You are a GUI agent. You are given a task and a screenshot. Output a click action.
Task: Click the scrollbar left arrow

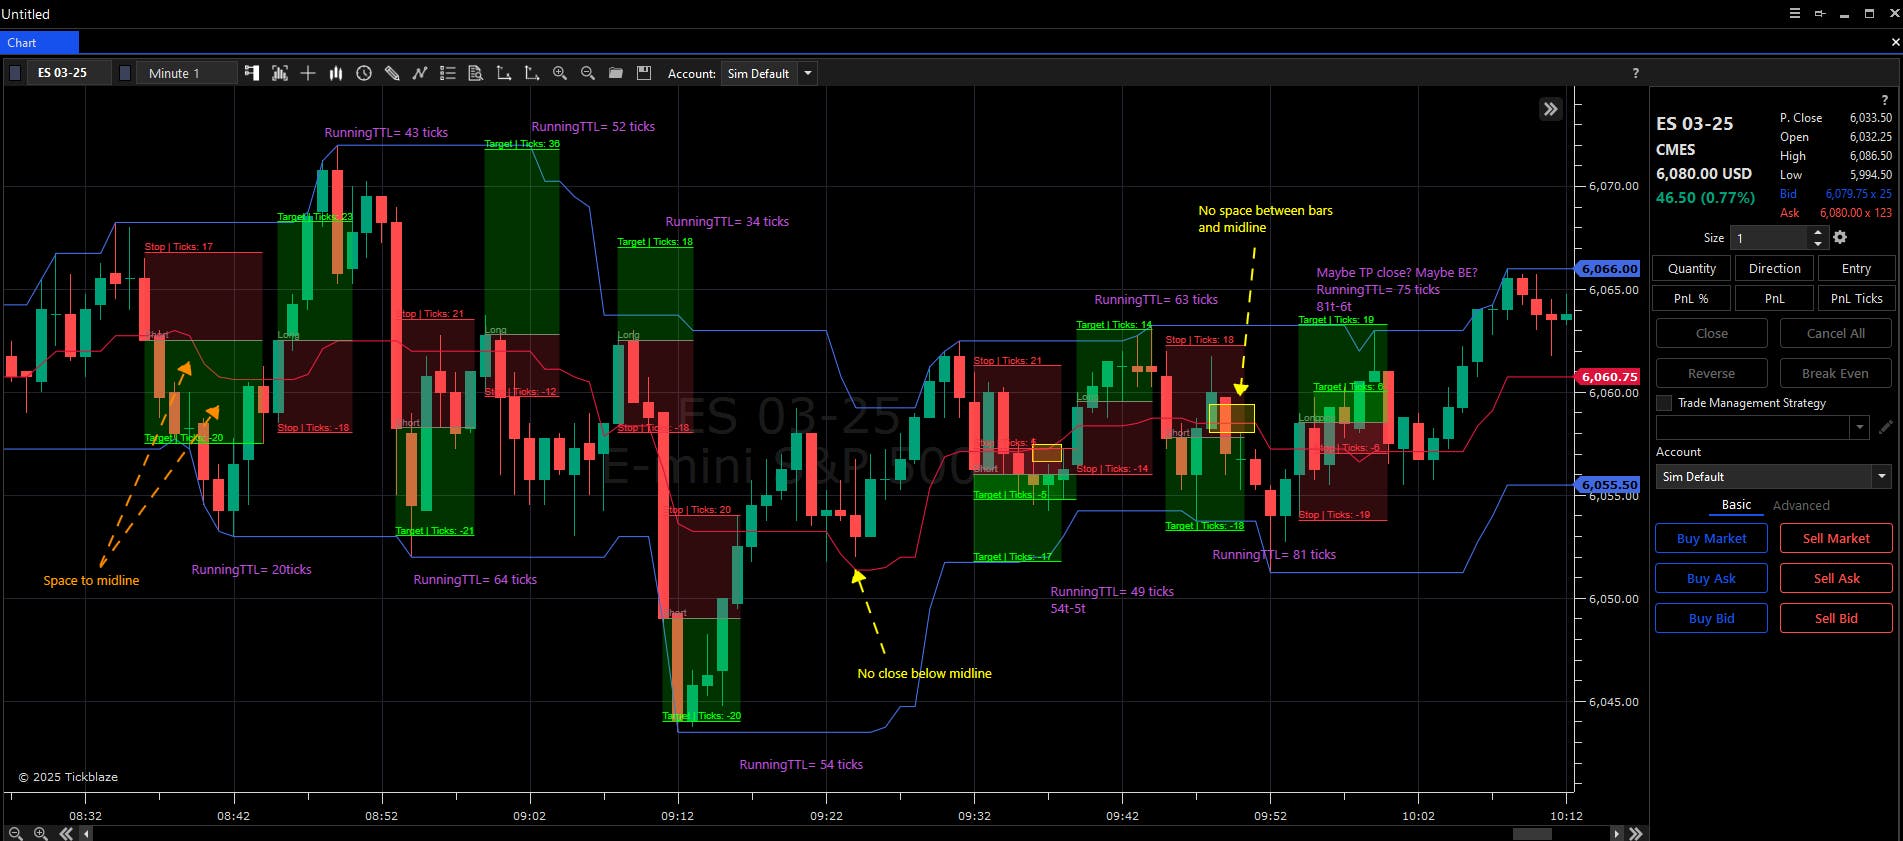click(x=86, y=833)
